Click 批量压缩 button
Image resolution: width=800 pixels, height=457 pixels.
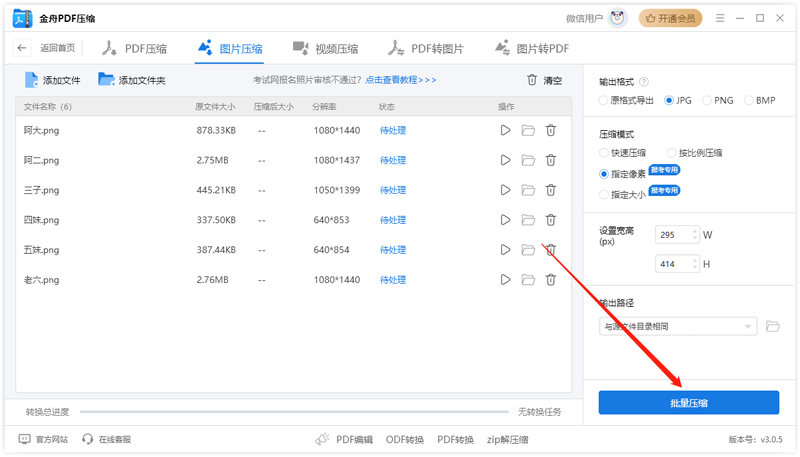click(689, 403)
